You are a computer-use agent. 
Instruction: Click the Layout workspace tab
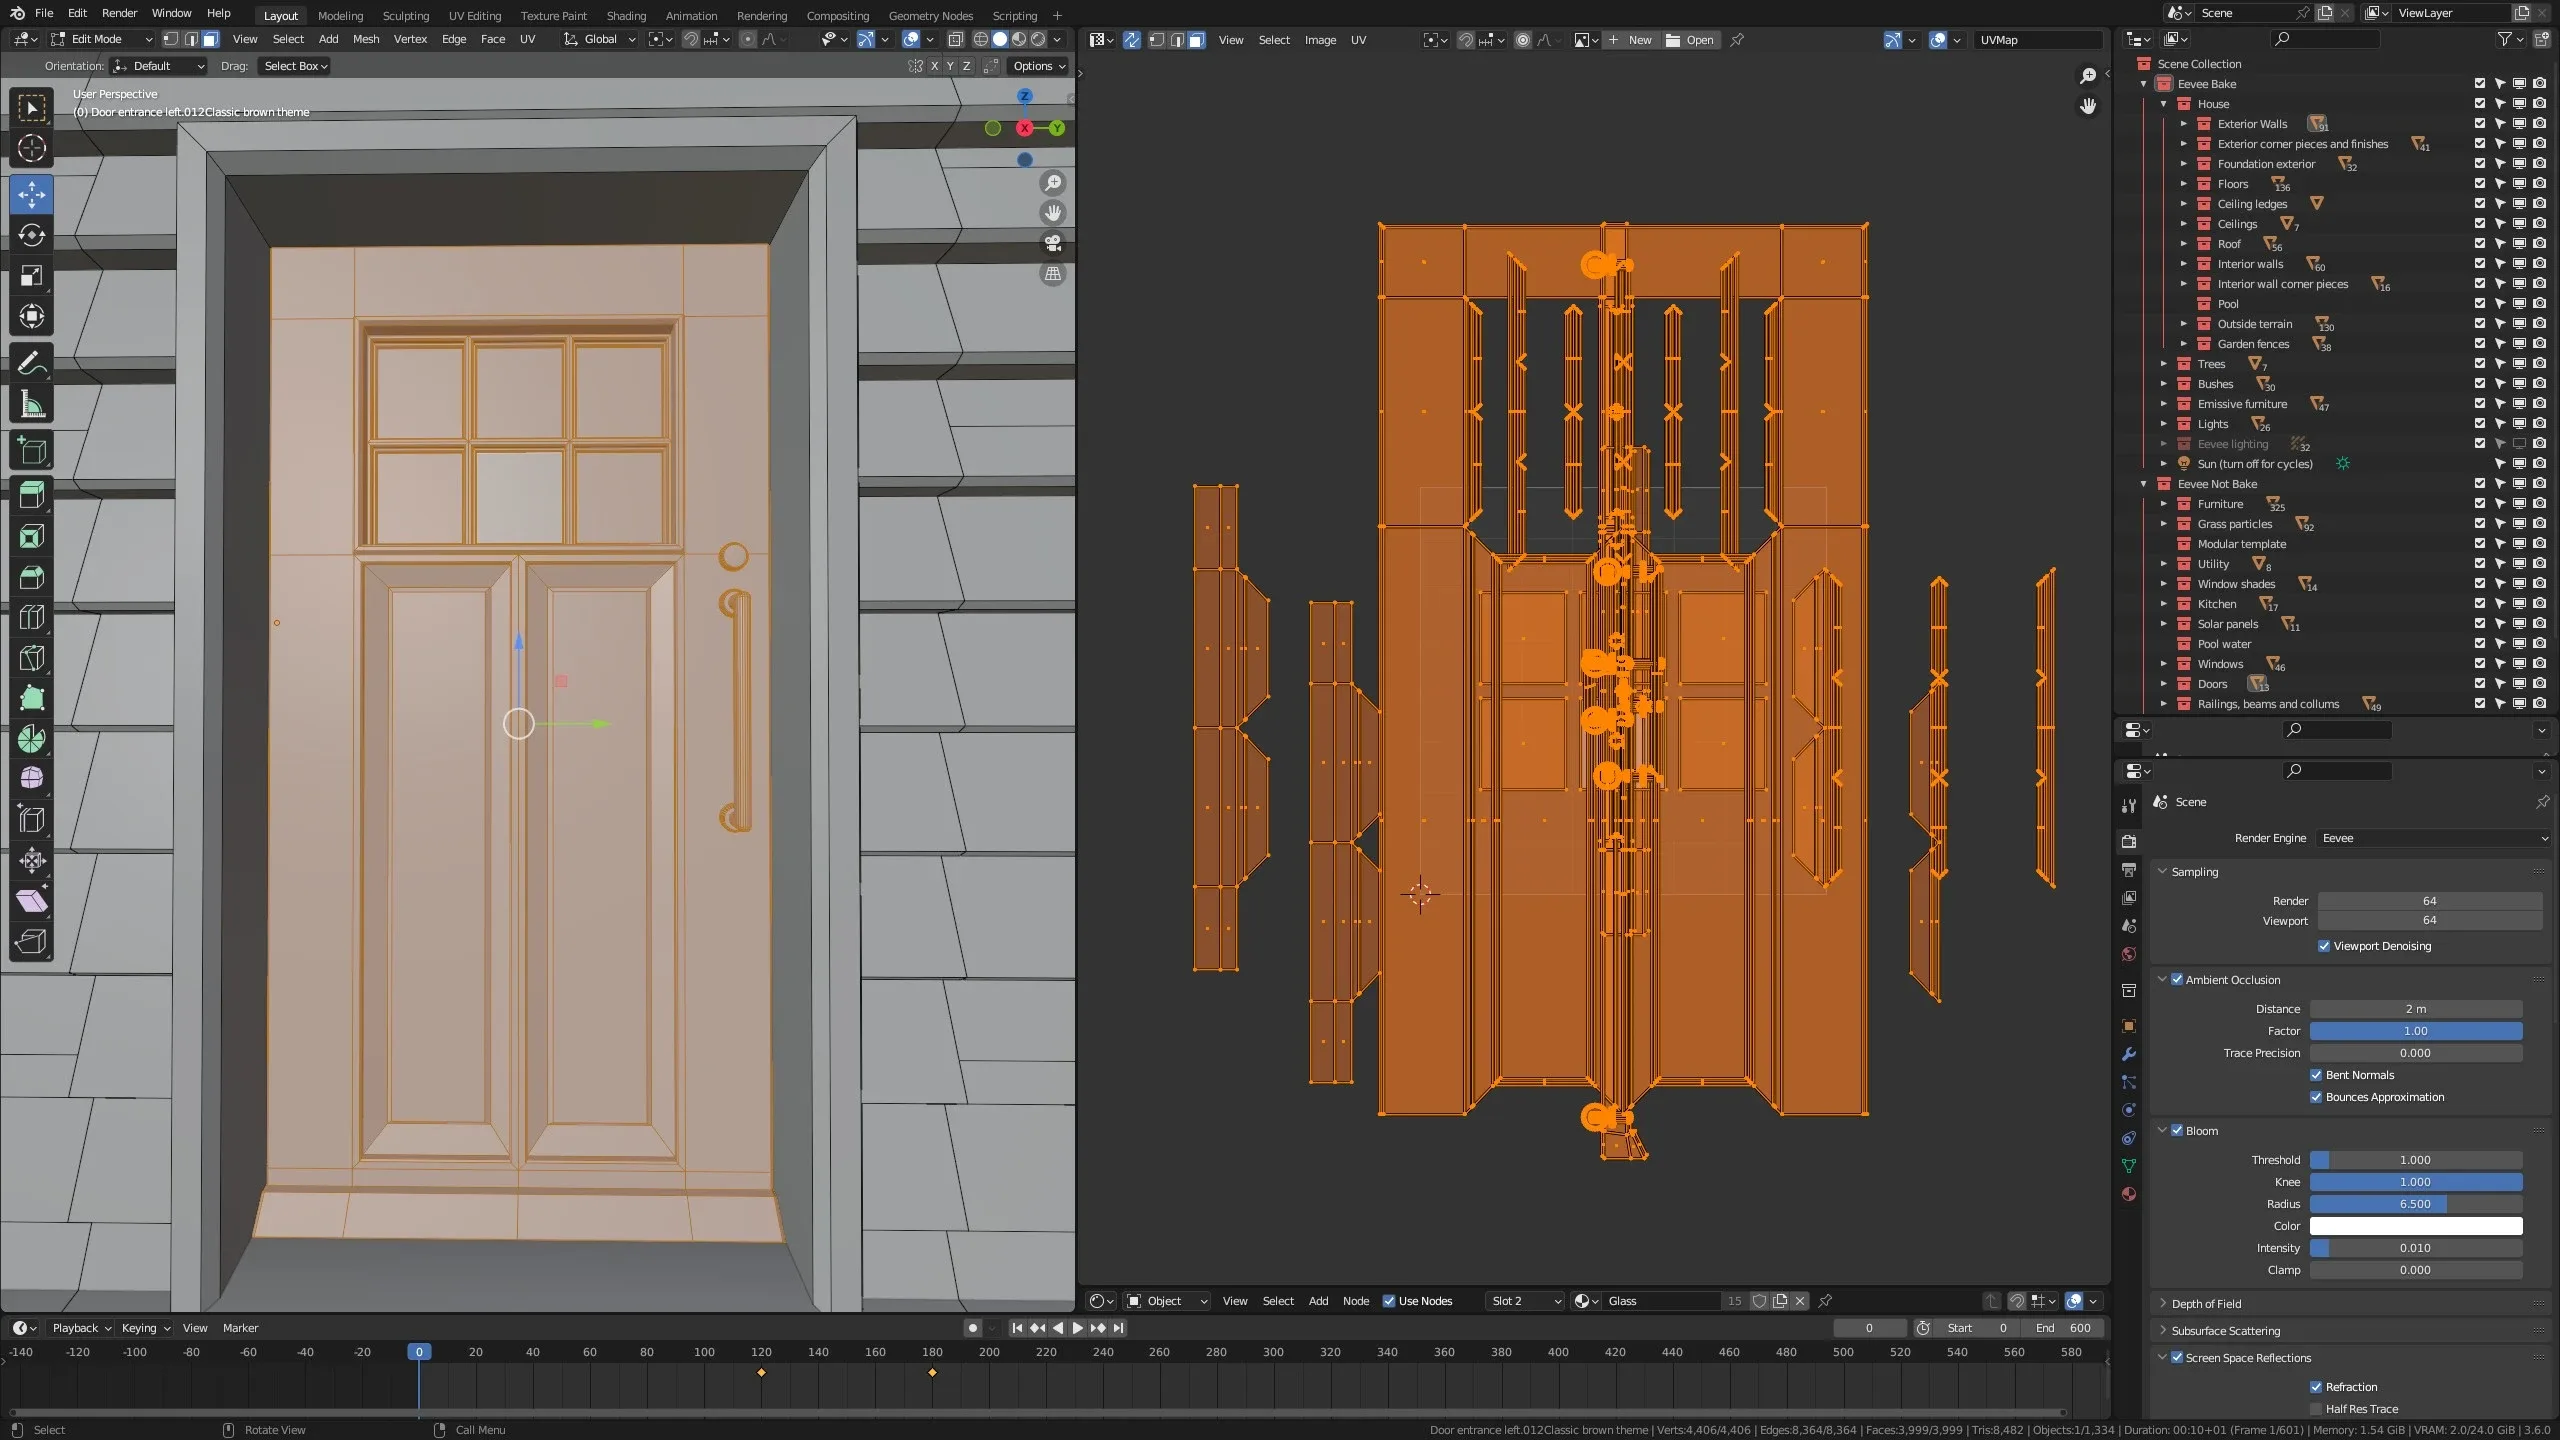point(280,14)
